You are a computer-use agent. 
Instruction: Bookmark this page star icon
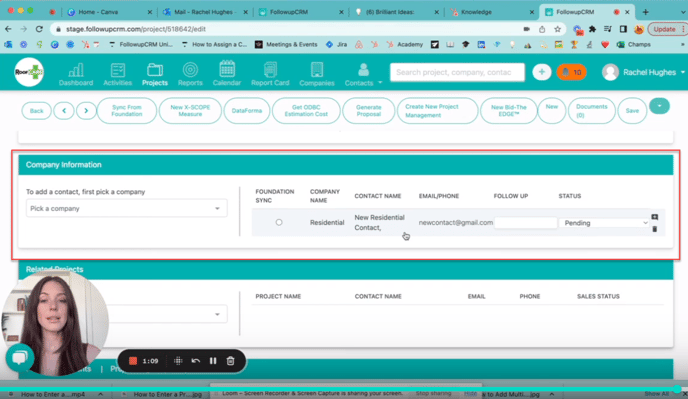point(557,29)
